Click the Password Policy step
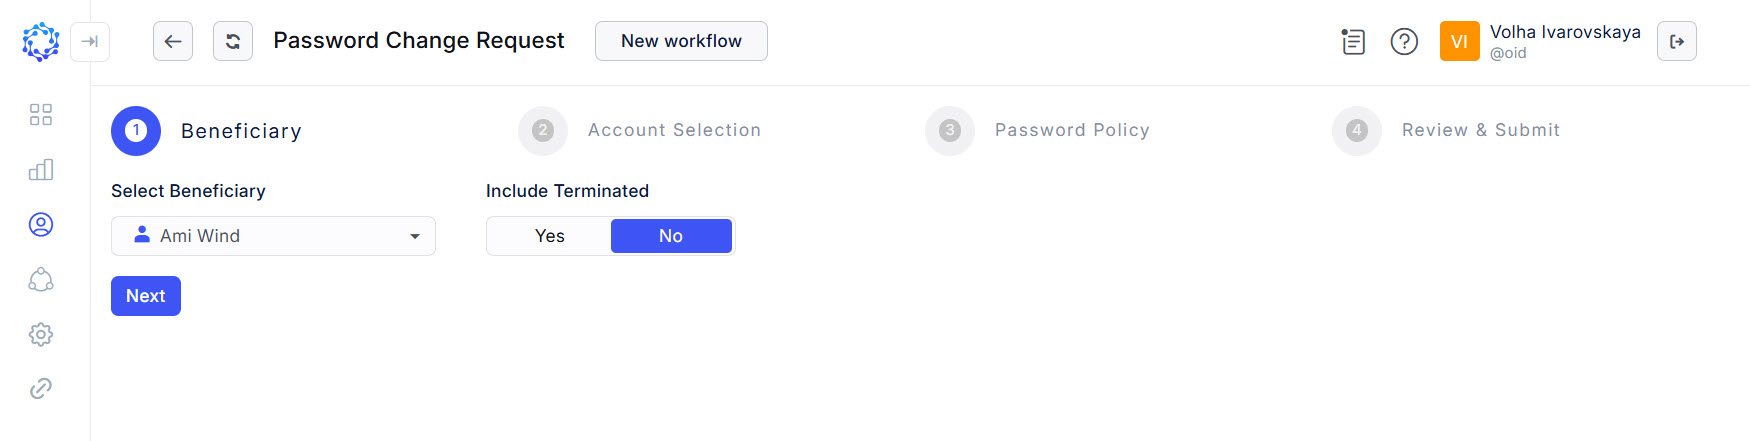 point(1071,130)
